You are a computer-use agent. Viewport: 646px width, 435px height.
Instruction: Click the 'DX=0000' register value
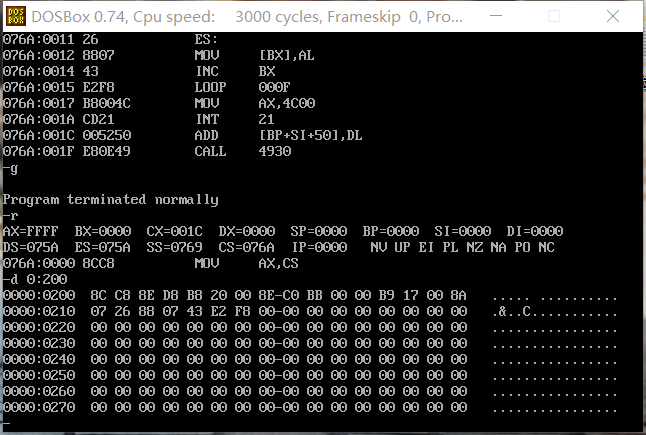pyautogui.click(x=247, y=231)
